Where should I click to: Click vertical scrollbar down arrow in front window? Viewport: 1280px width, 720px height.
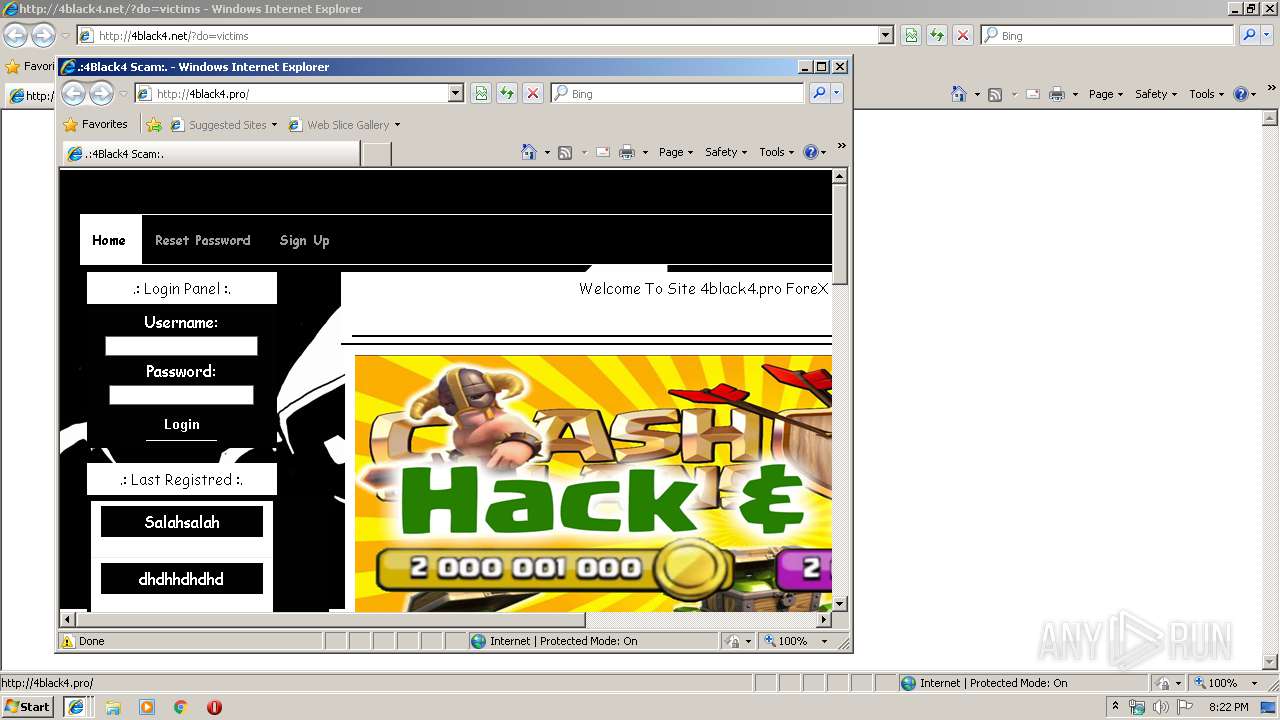[840, 603]
